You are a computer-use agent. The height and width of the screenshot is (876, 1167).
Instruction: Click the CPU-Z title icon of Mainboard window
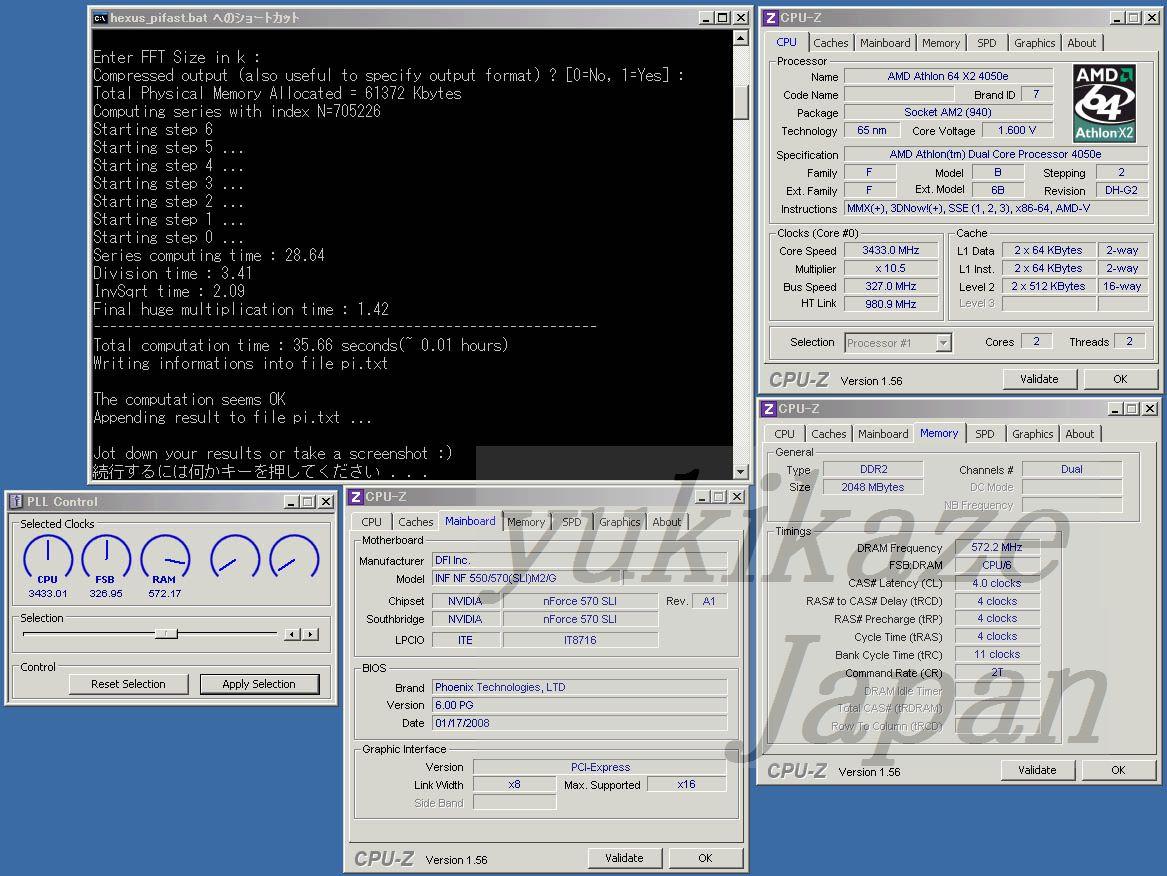pyautogui.click(x=357, y=496)
